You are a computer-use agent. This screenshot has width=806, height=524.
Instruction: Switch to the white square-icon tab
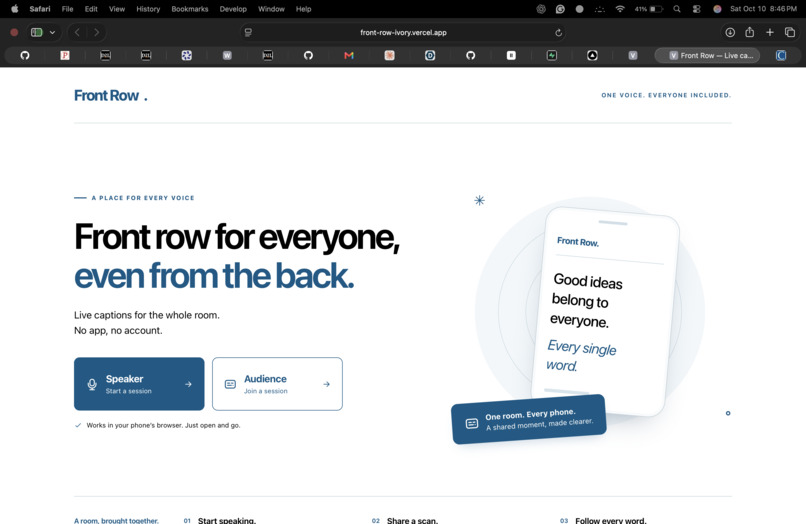[511, 55]
